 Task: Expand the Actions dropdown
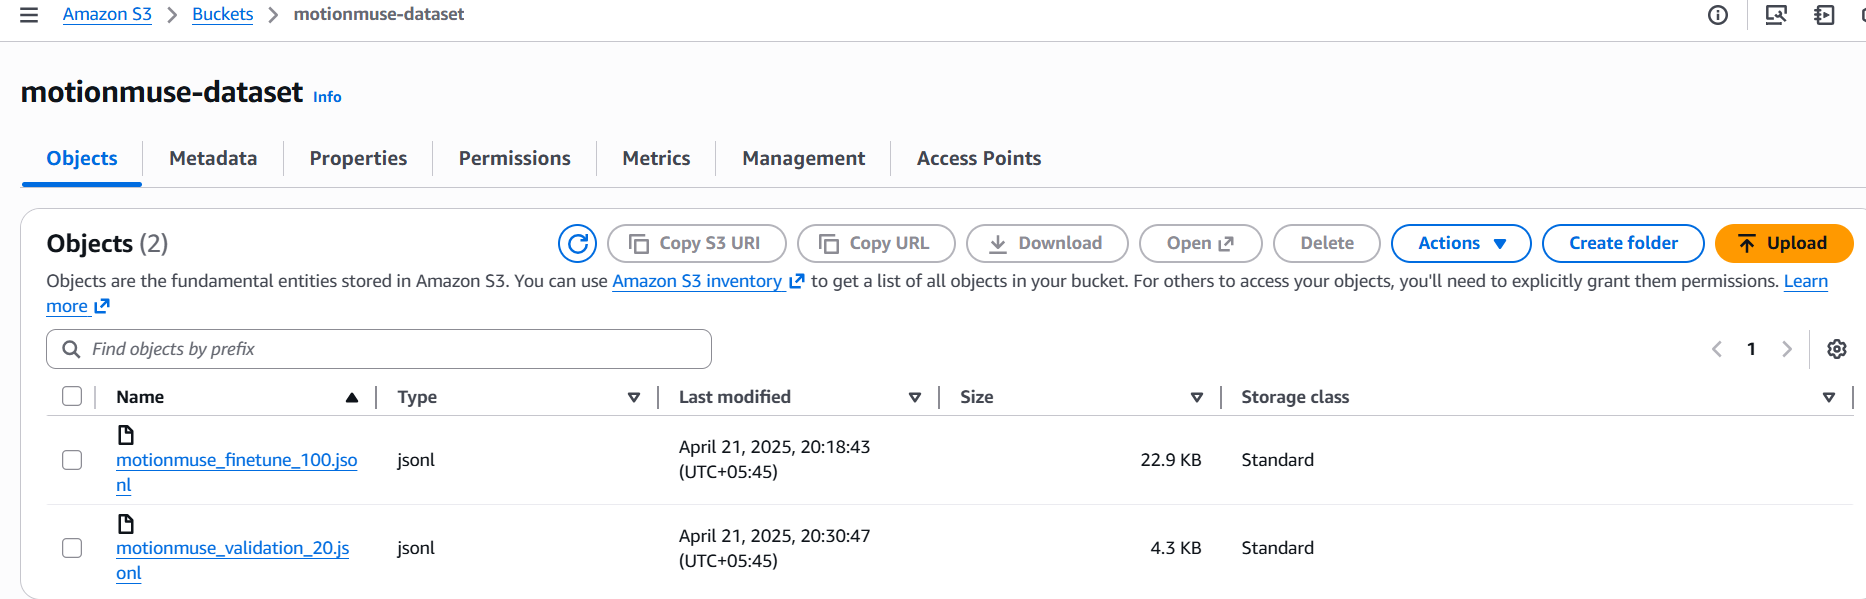1460,243
